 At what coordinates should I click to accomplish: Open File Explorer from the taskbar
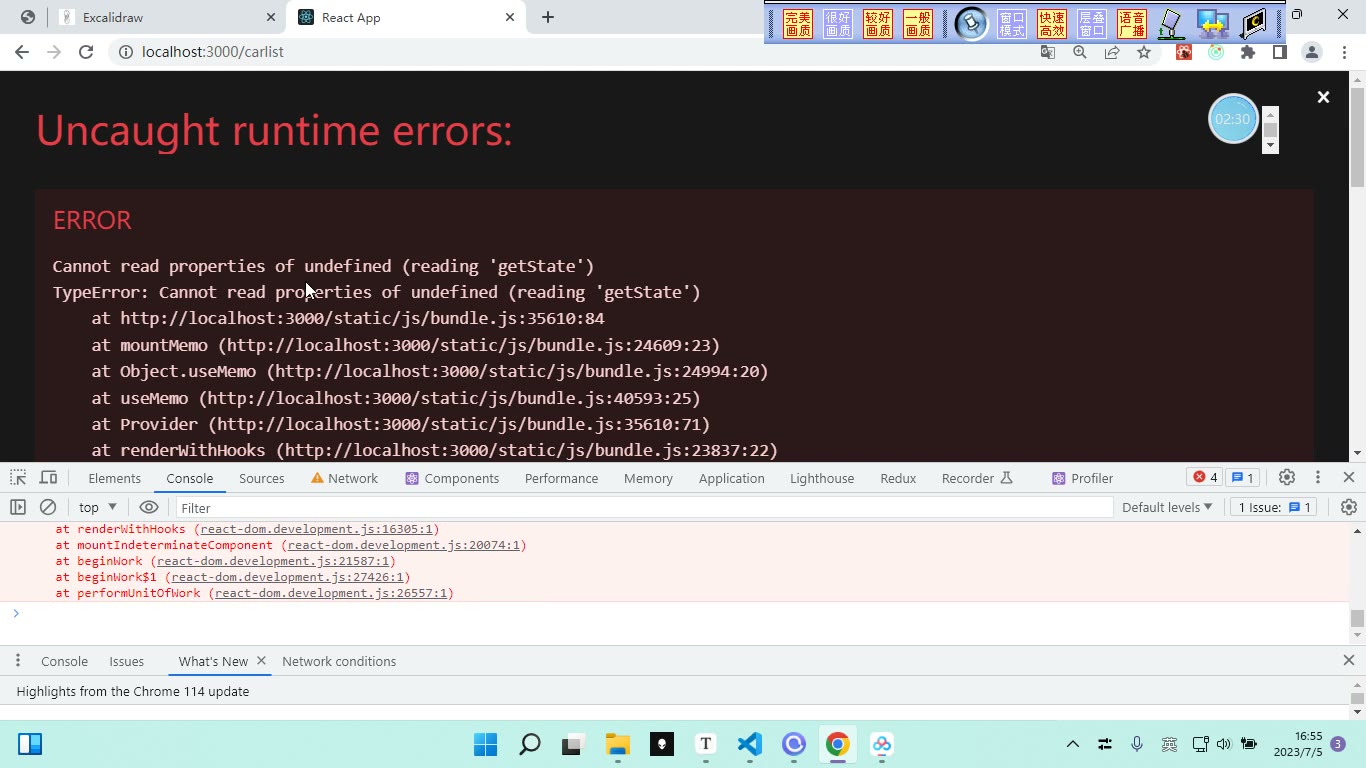[x=618, y=744]
